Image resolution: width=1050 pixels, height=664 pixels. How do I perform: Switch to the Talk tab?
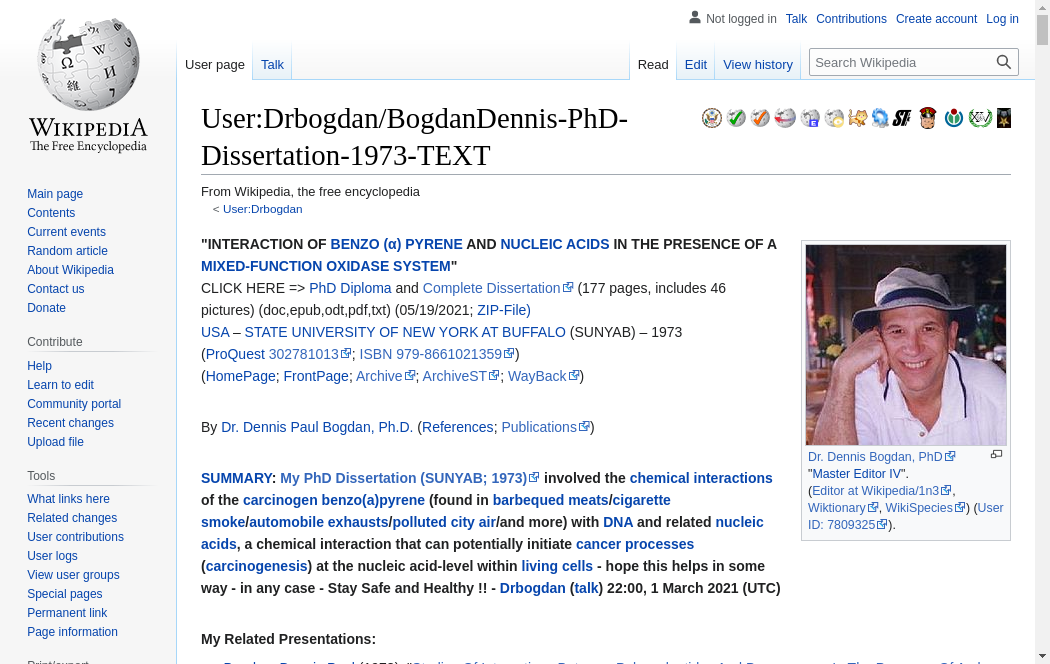[272, 64]
